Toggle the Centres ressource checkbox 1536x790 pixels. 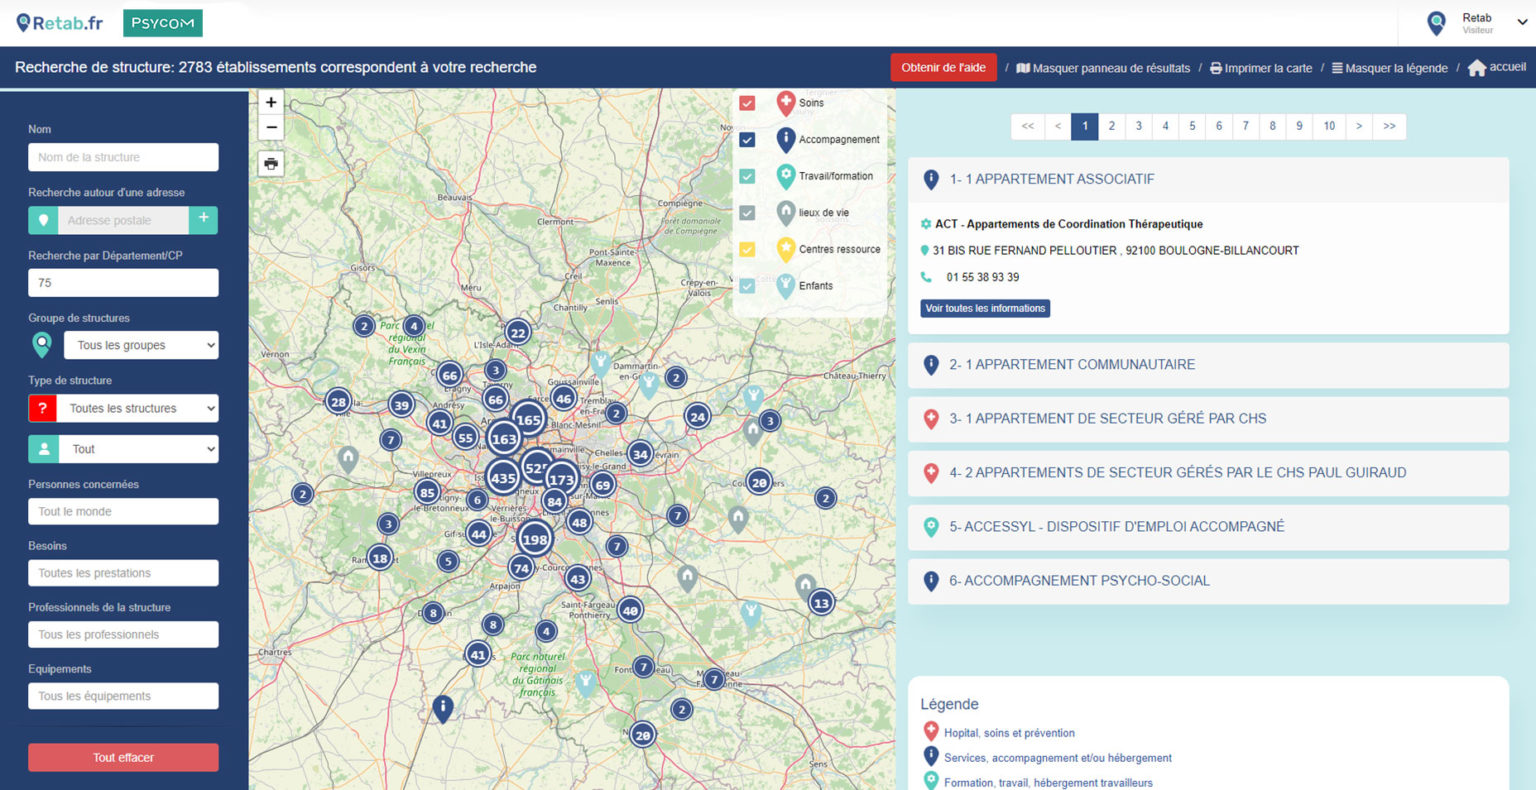point(747,249)
